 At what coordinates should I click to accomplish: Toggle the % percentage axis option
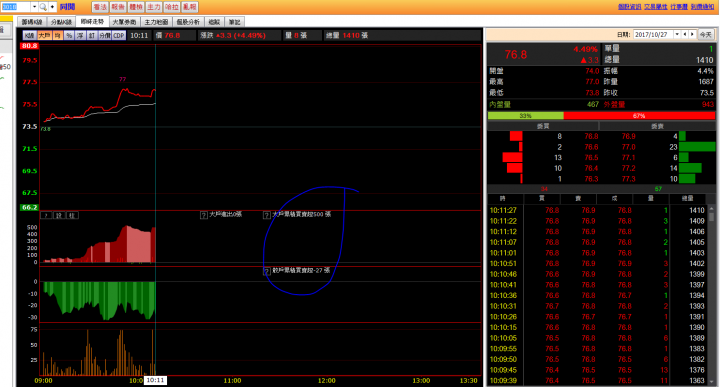[69, 35]
